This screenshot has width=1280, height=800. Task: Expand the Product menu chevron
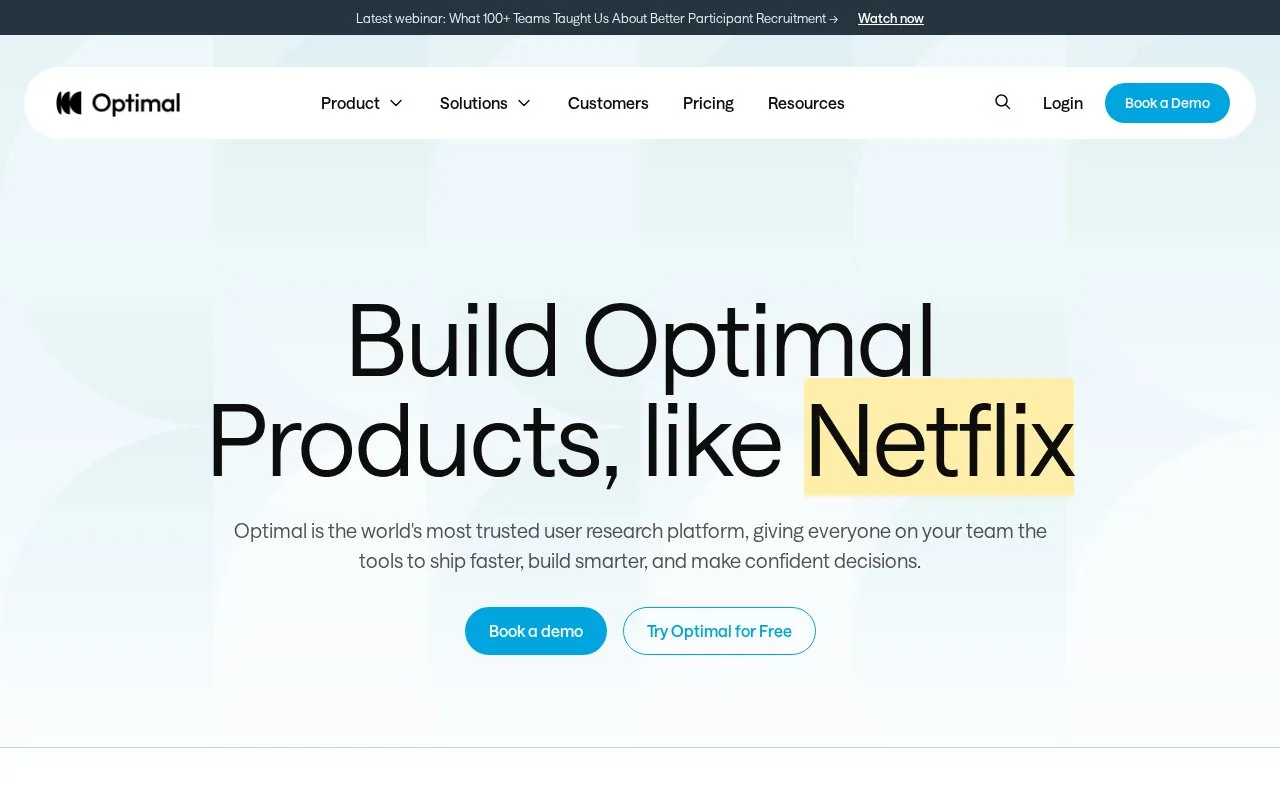tap(396, 103)
